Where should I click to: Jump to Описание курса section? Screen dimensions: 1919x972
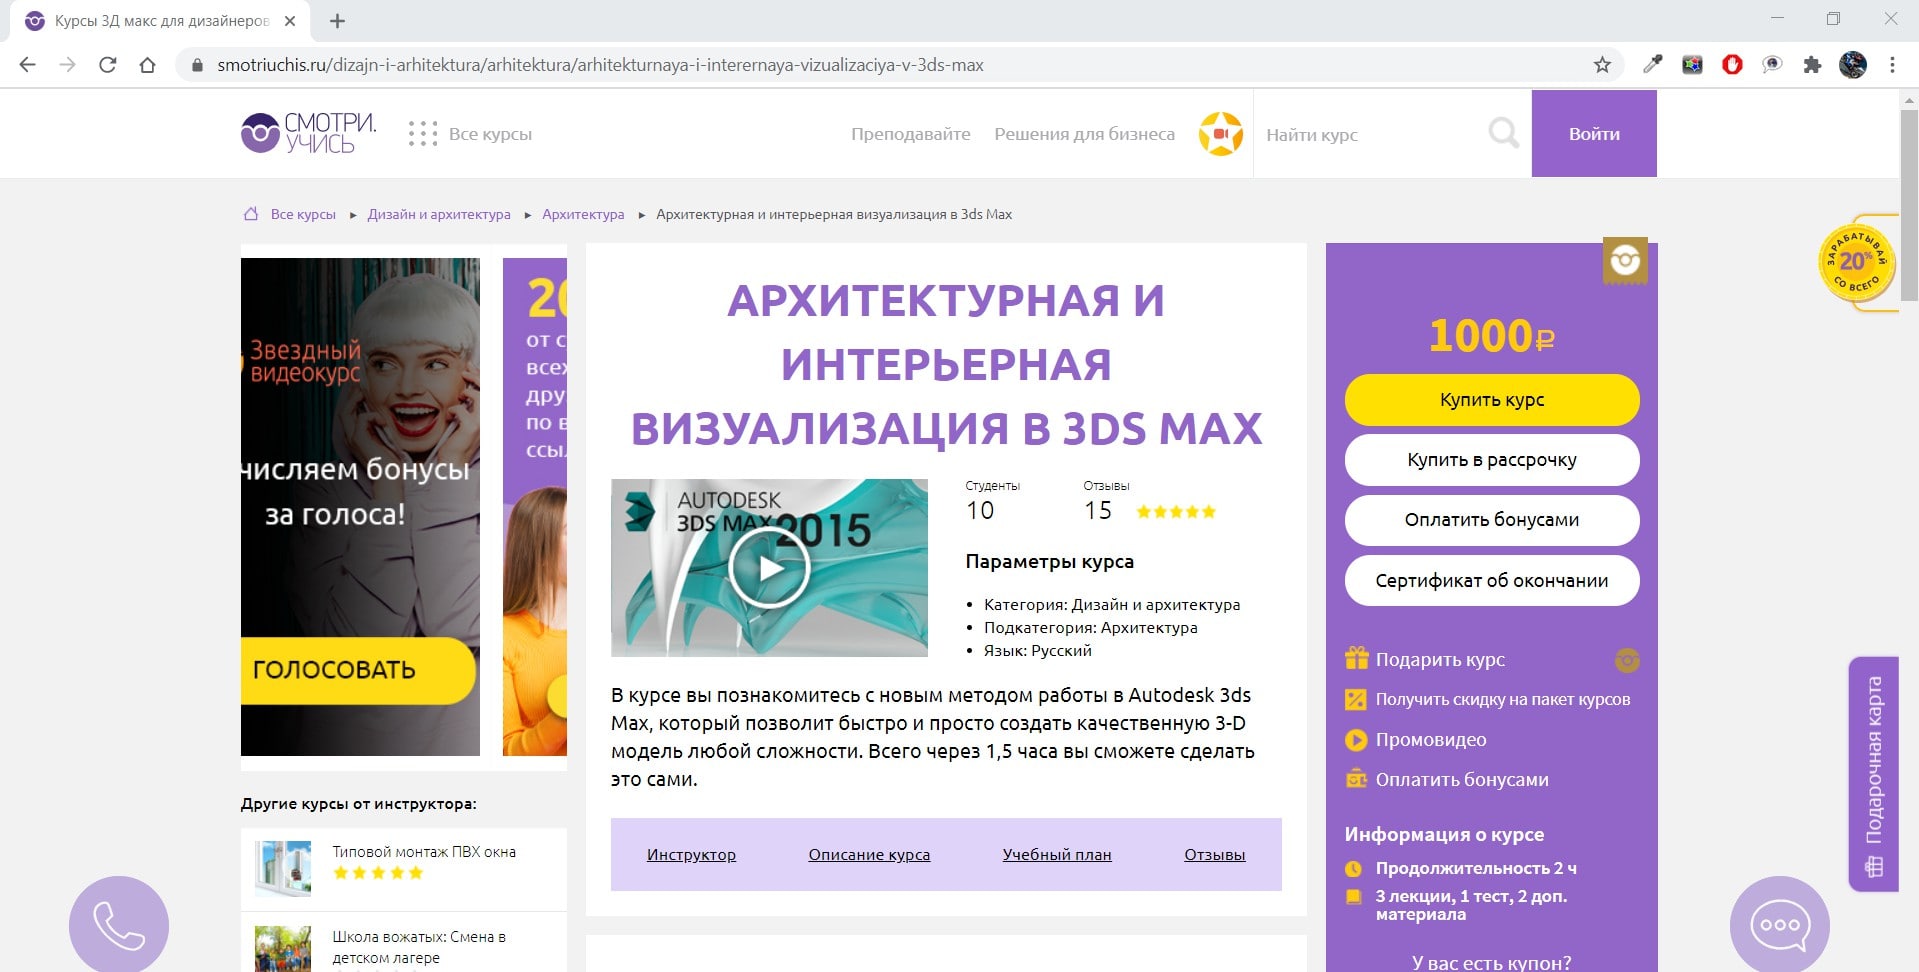[x=869, y=855]
